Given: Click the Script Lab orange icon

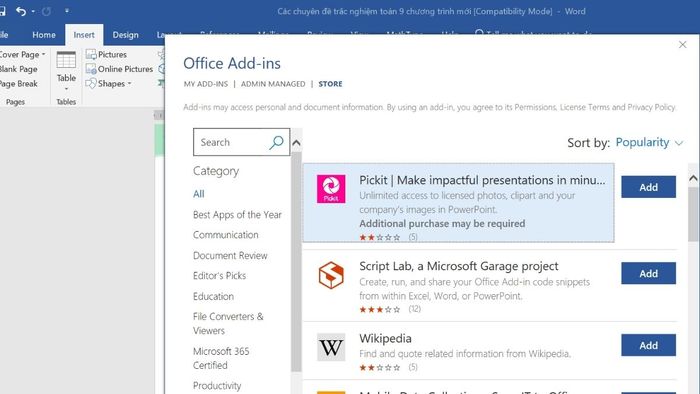Looking at the screenshot, I should tap(331, 275).
